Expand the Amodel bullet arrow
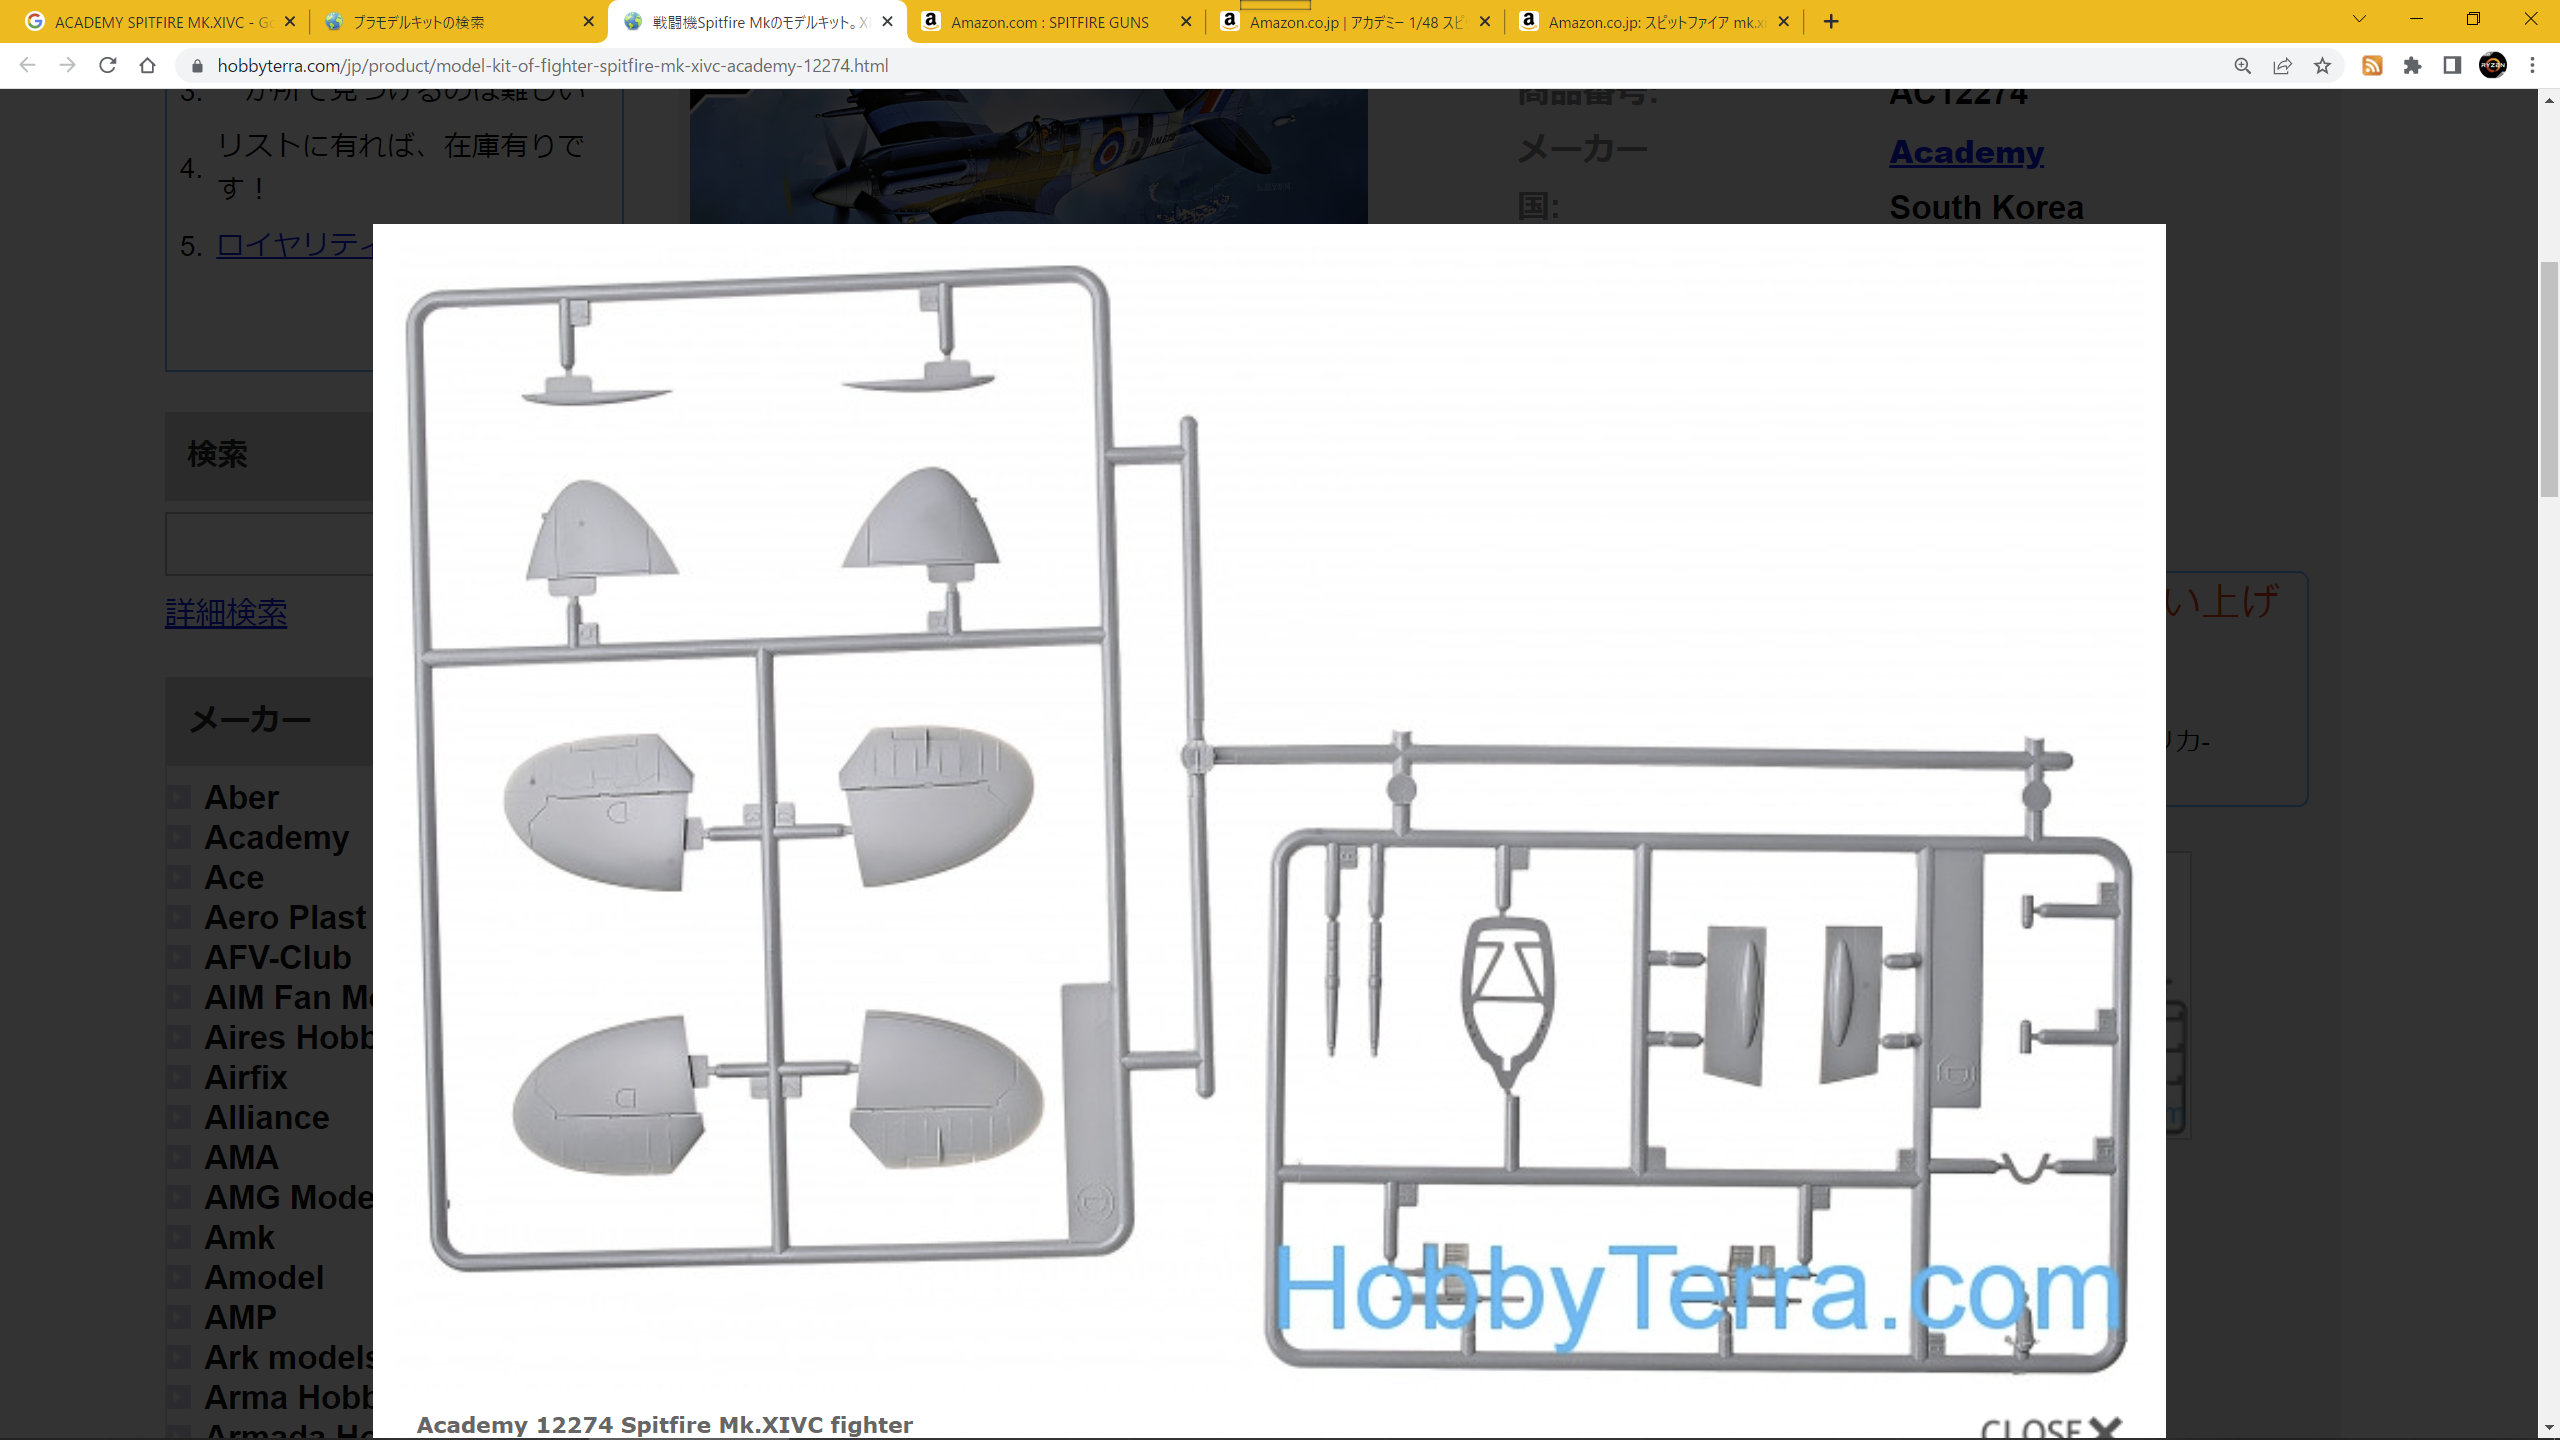 tap(179, 1278)
